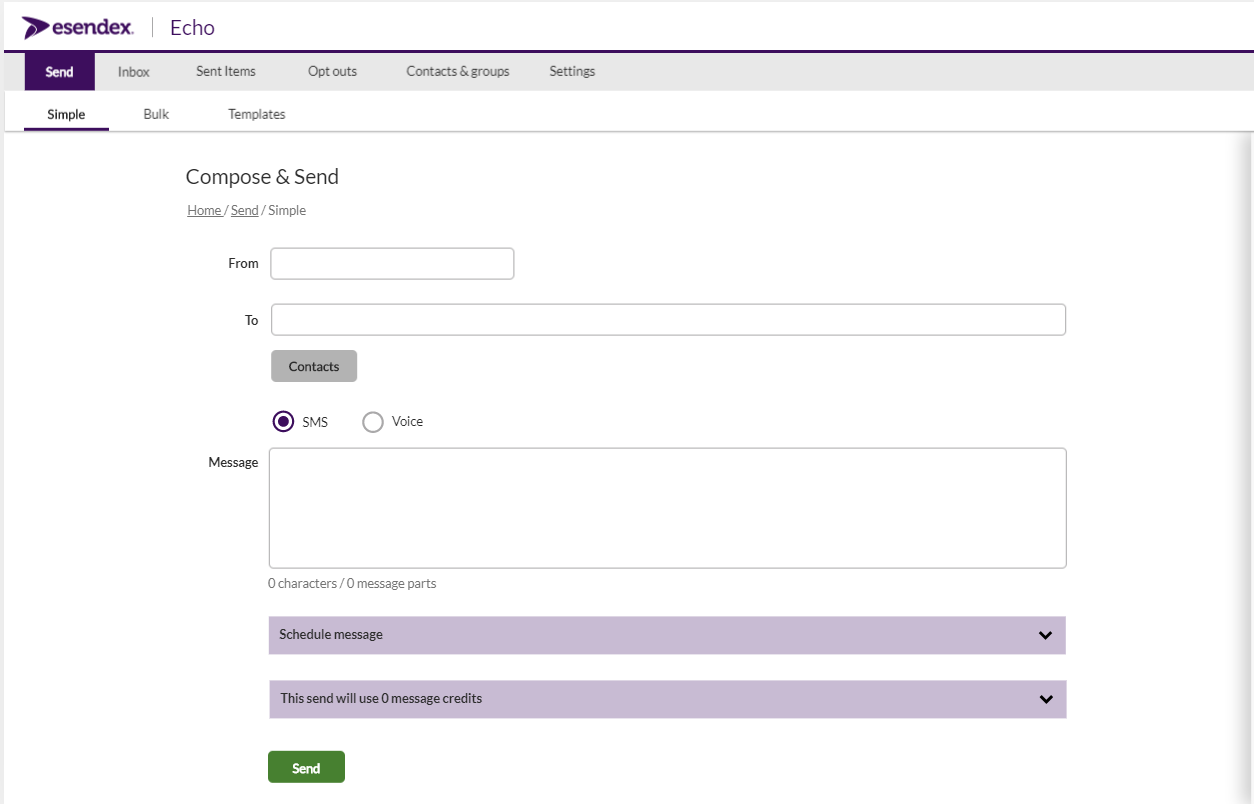
Task: Expand the Schedule message chevron
Action: click(1045, 635)
